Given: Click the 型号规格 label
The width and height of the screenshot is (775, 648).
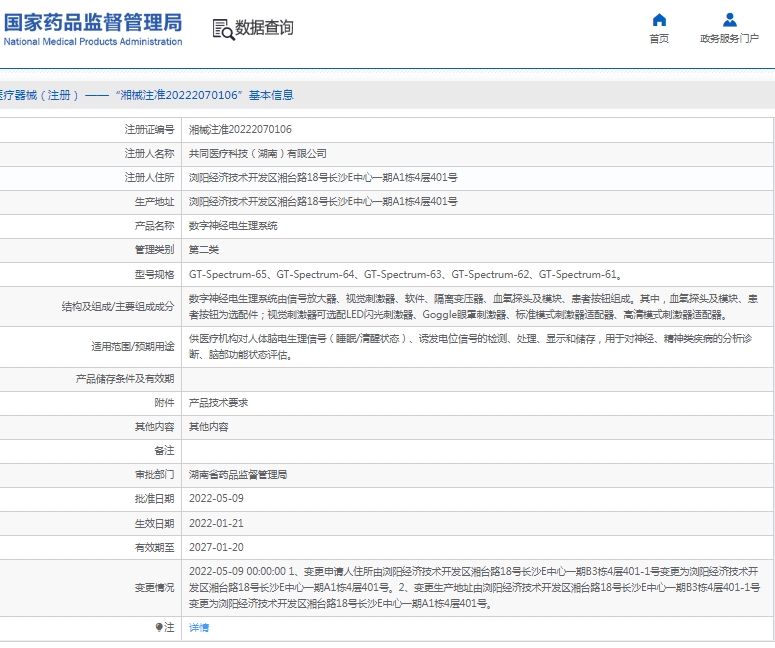Looking at the screenshot, I should [x=154, y=274].
